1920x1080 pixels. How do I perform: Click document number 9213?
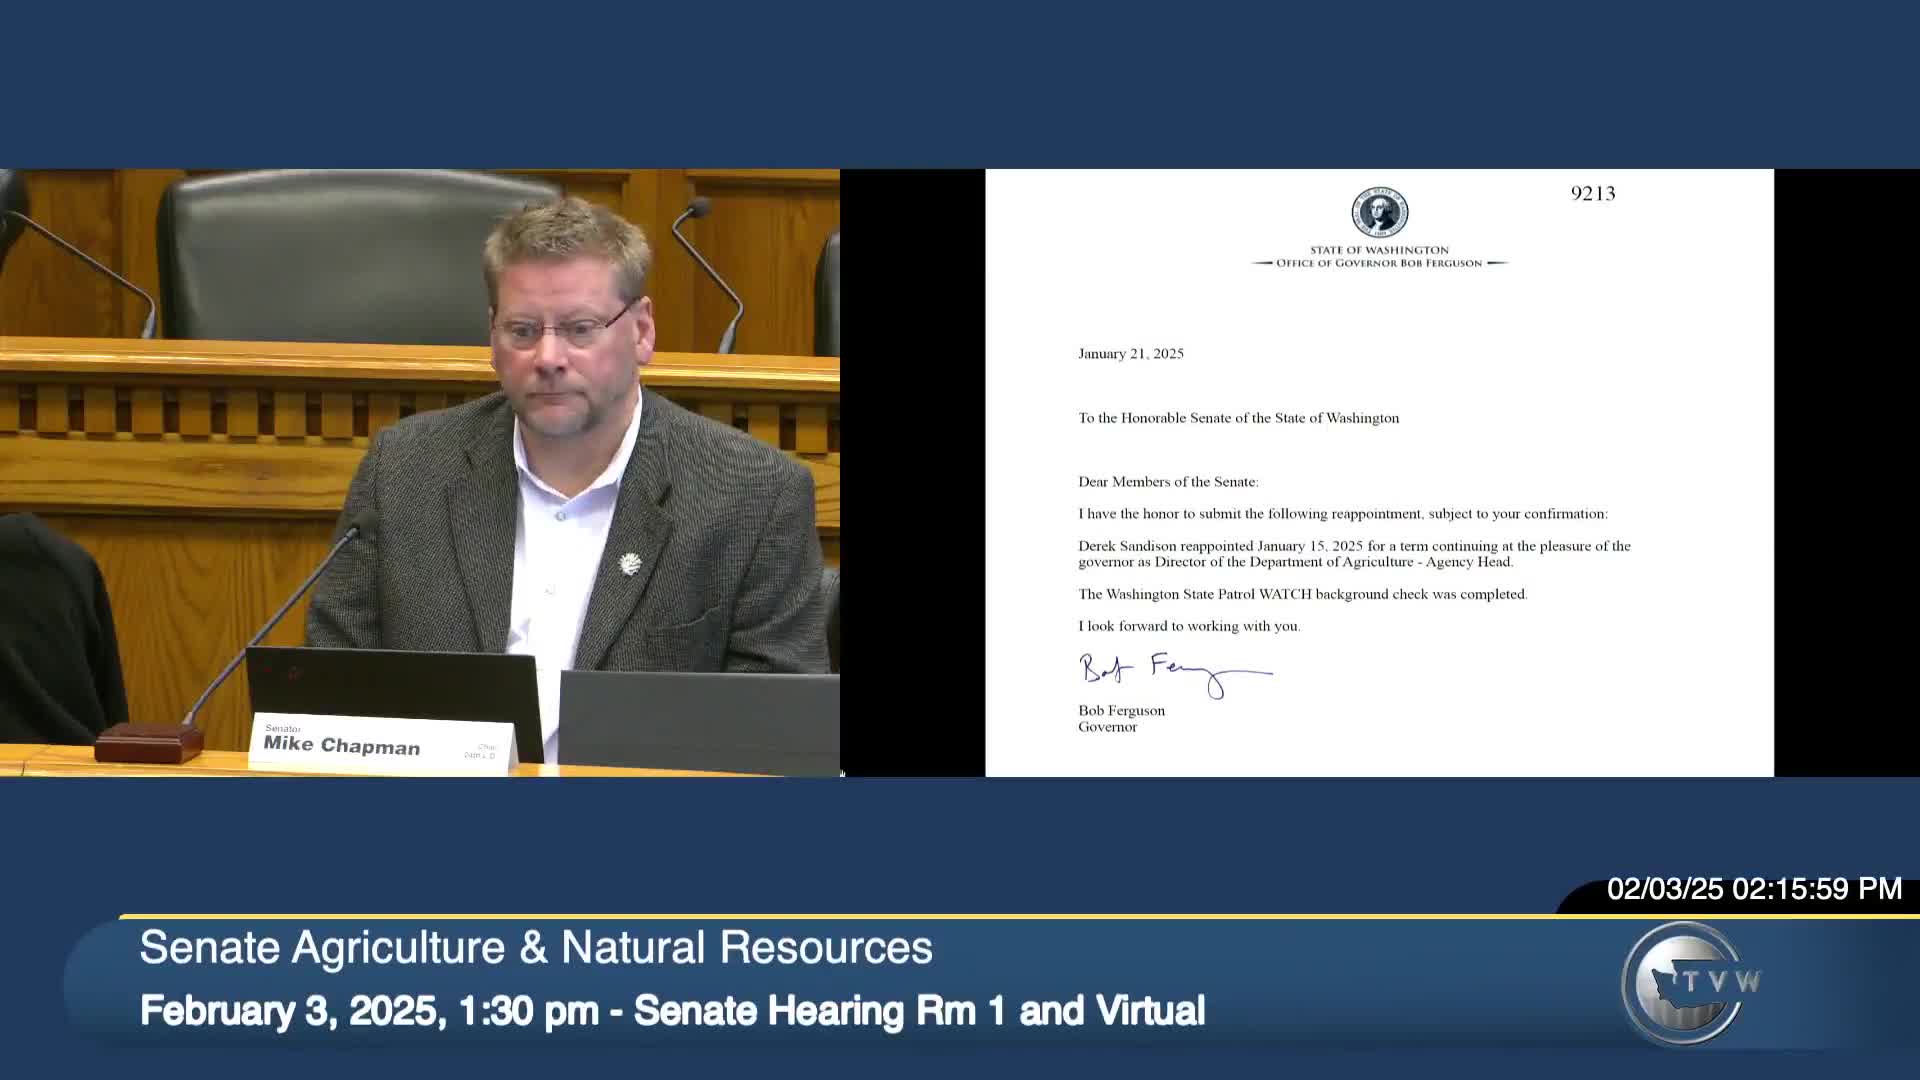coord(1592,194)
